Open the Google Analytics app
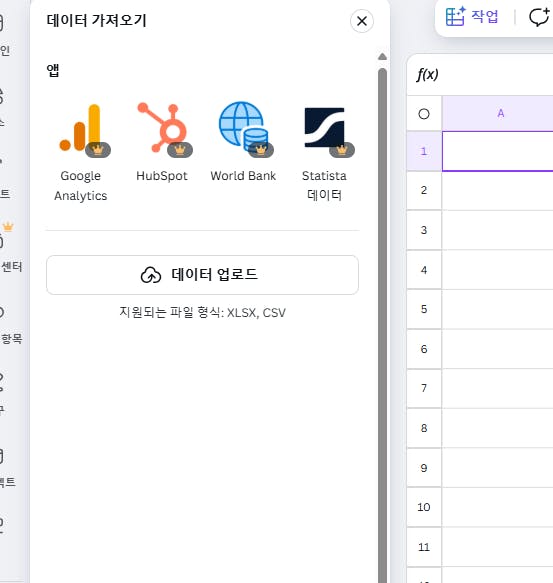 point(81,152)
